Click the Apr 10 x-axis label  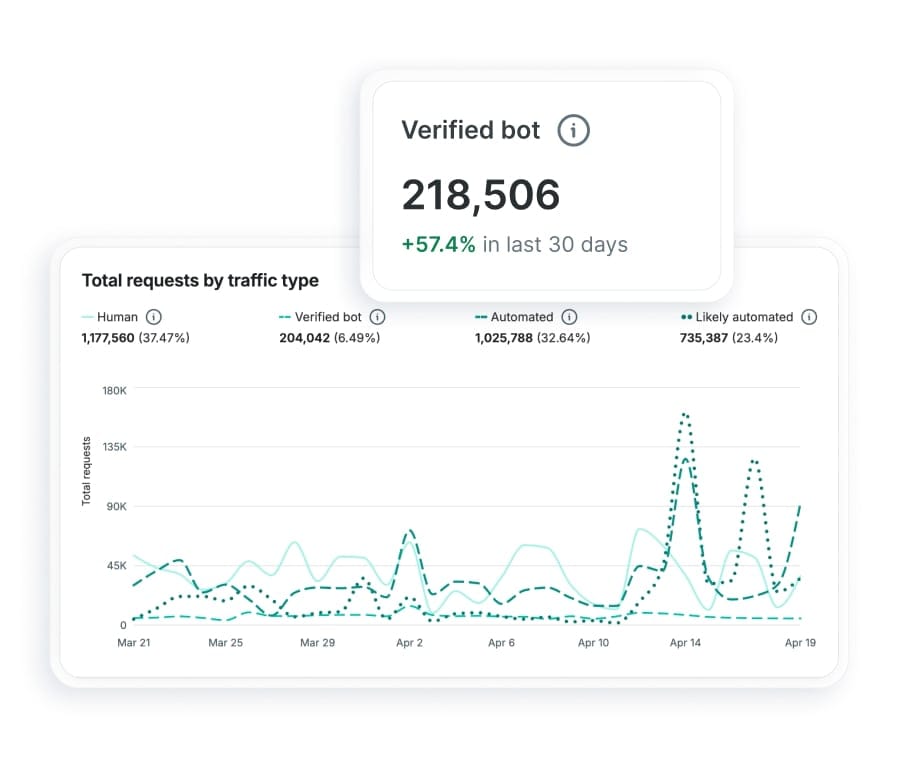[593, 643]
